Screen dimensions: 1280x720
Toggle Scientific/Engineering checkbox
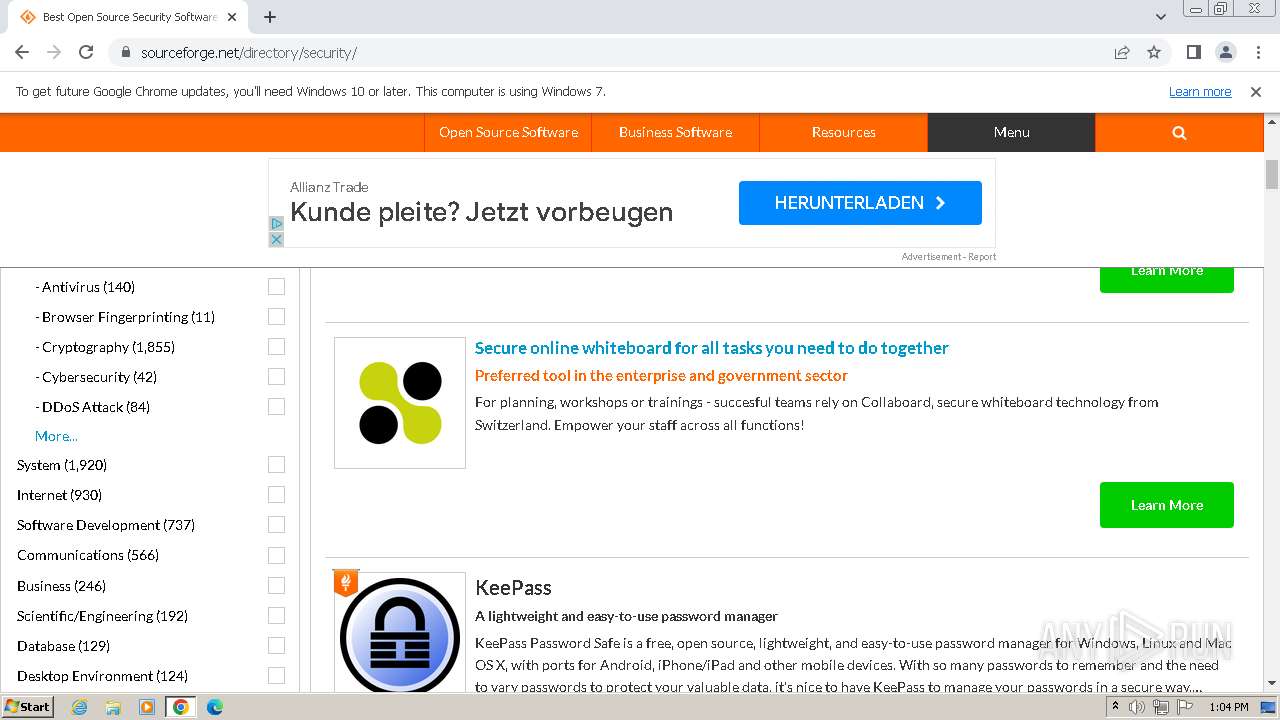tap(277, 616)
